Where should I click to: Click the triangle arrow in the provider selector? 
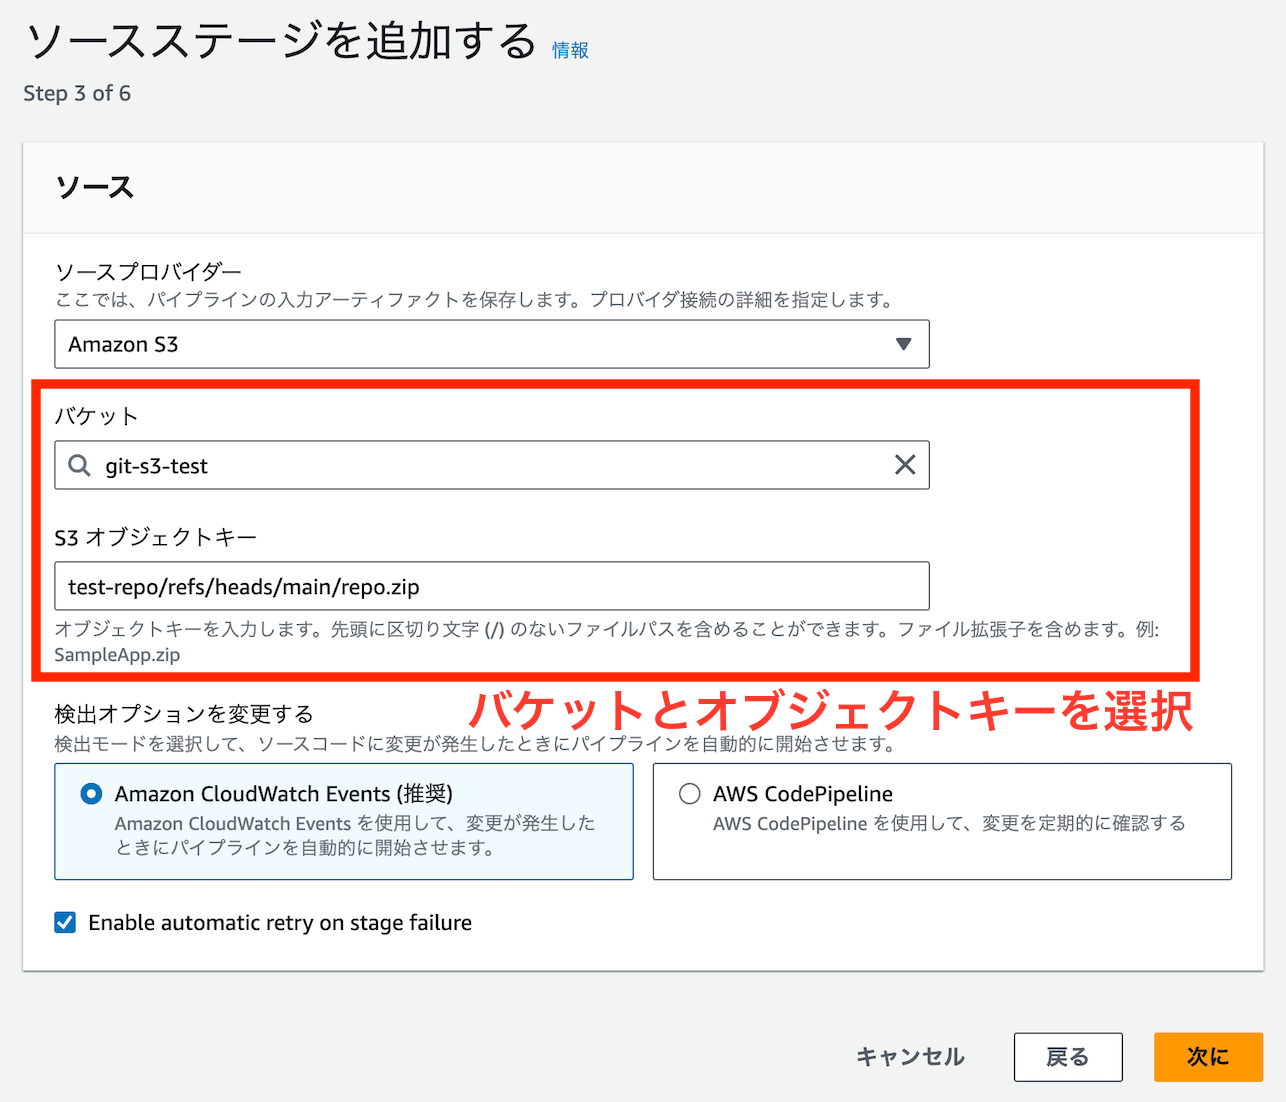click(903, 344)
